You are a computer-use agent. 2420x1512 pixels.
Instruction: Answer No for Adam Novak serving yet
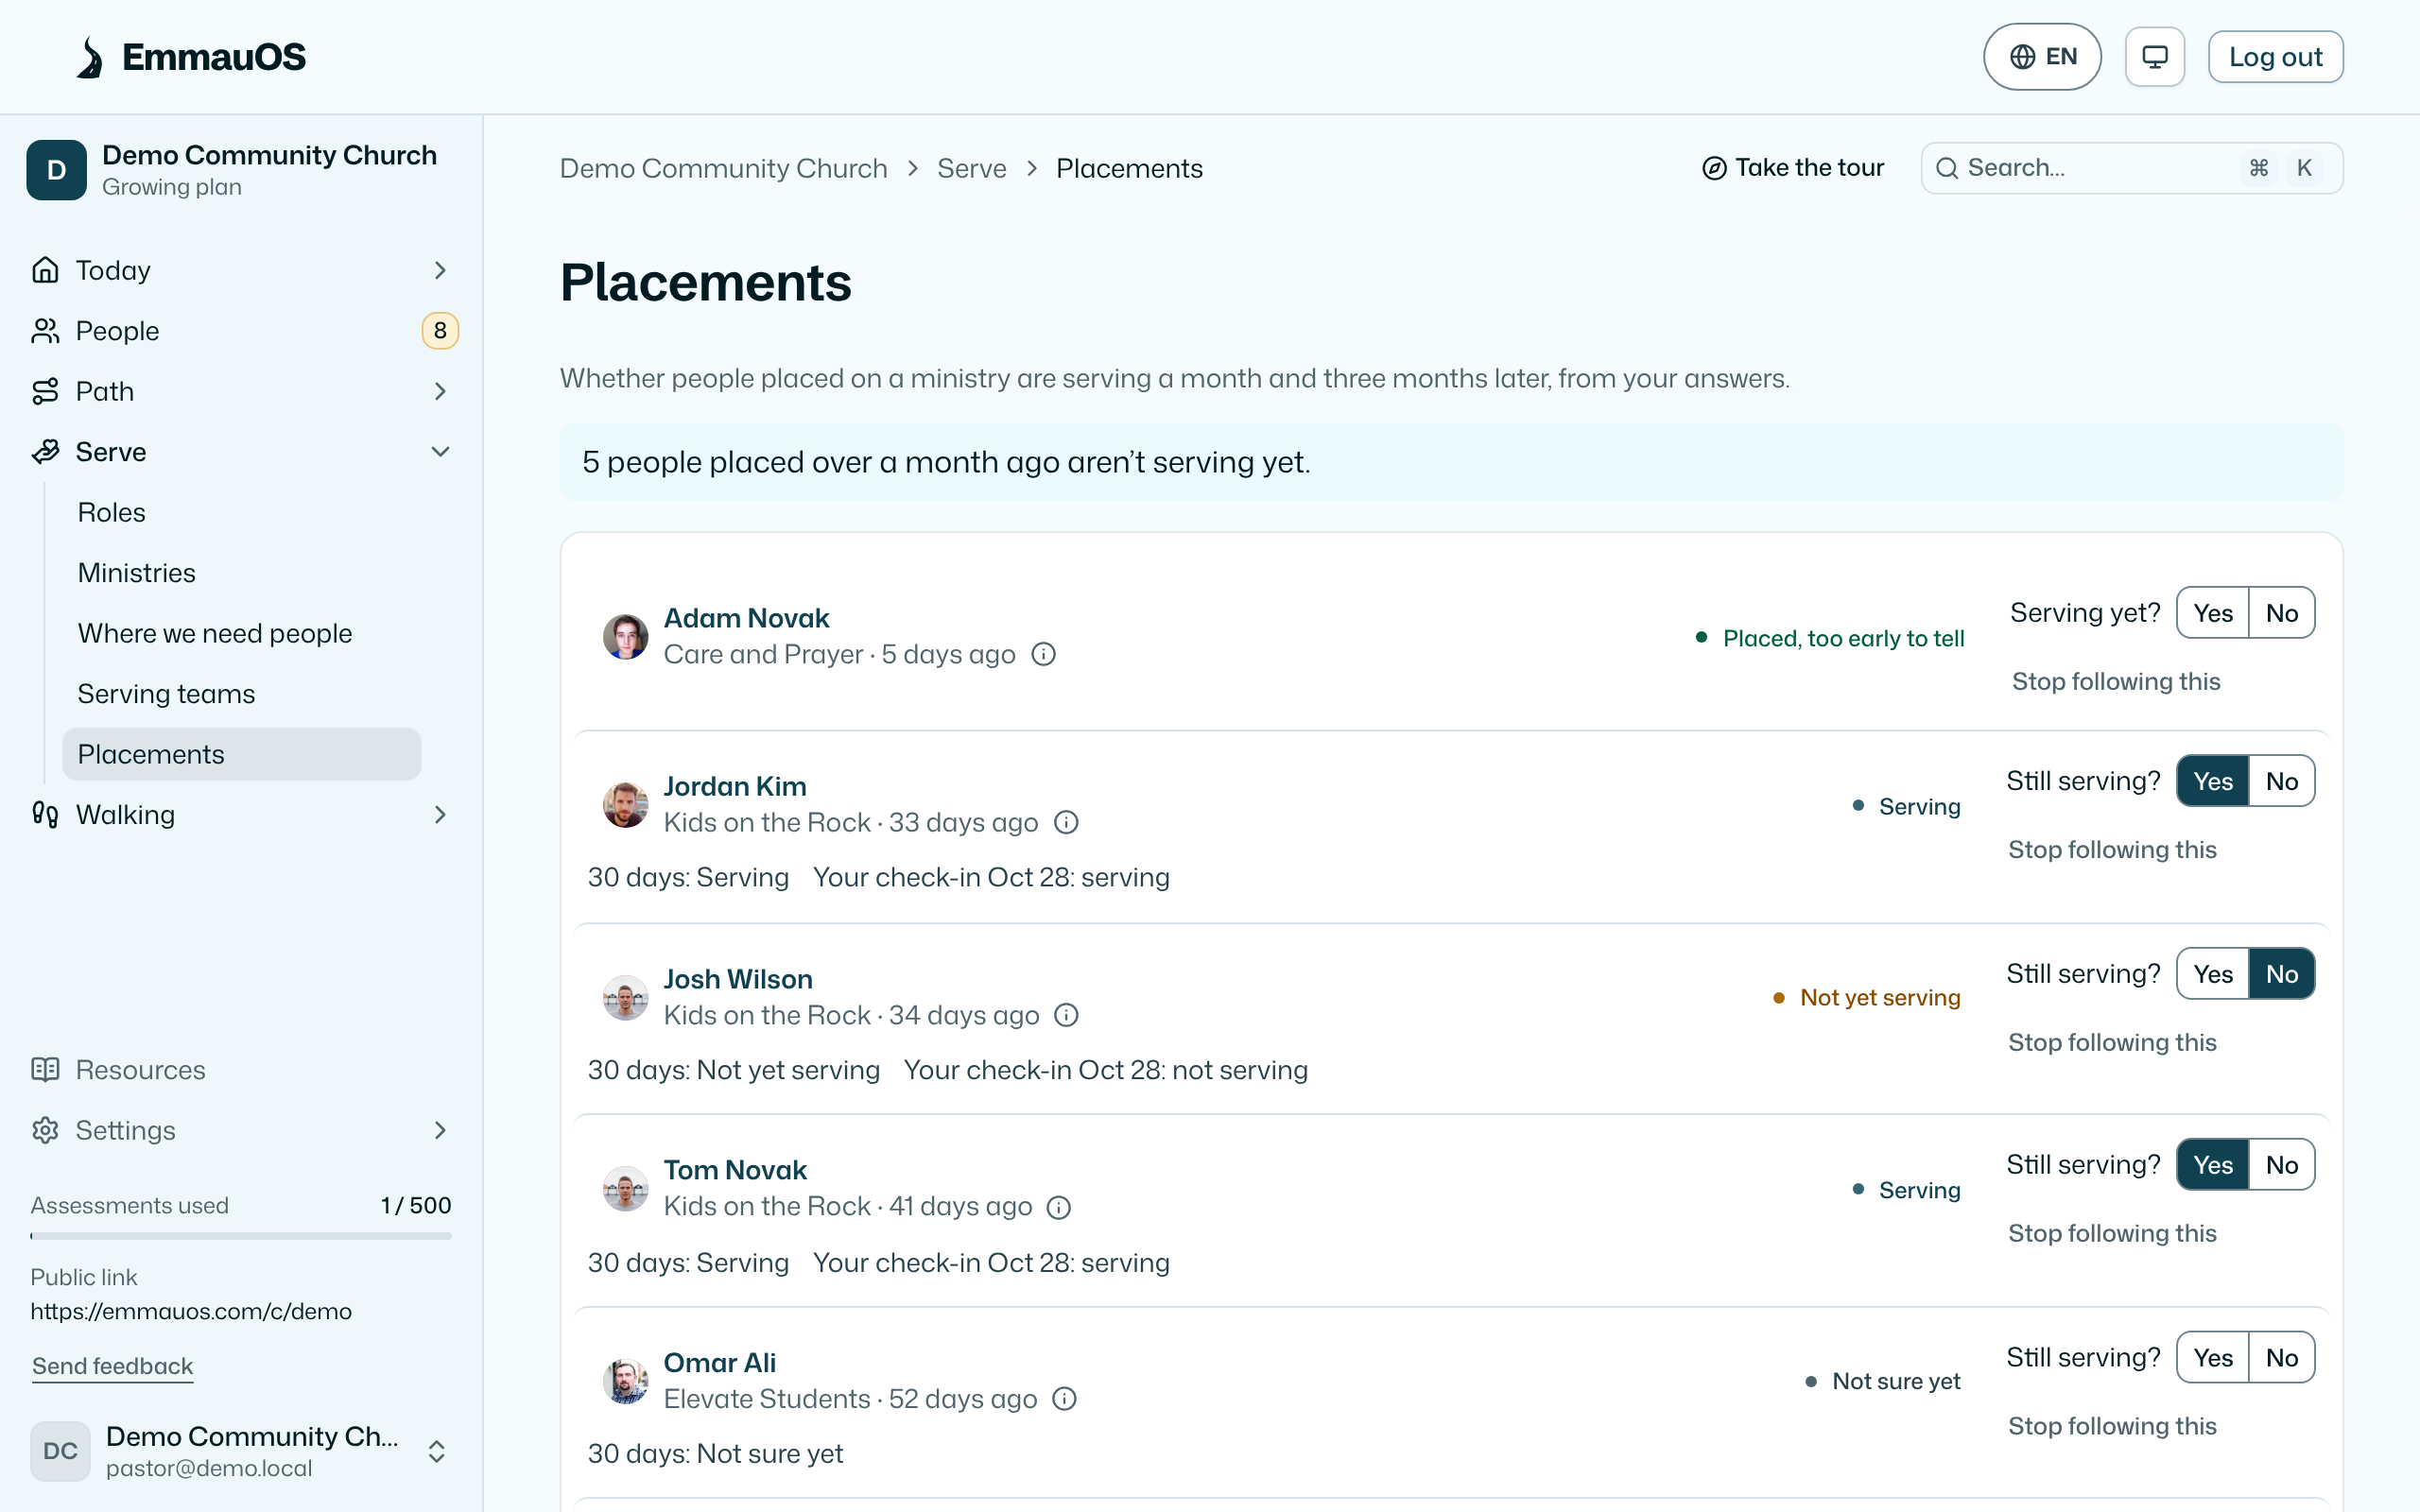2281,613
